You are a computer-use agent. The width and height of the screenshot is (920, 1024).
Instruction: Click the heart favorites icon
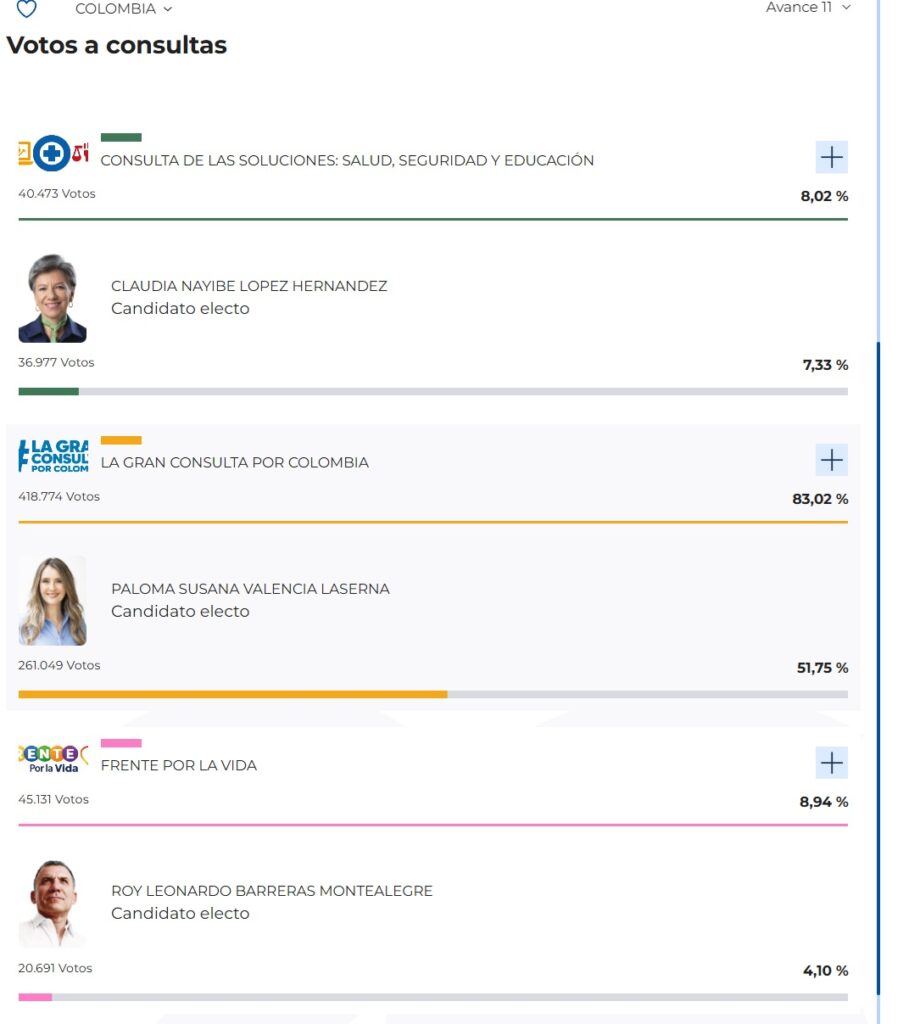coord(25,9)
